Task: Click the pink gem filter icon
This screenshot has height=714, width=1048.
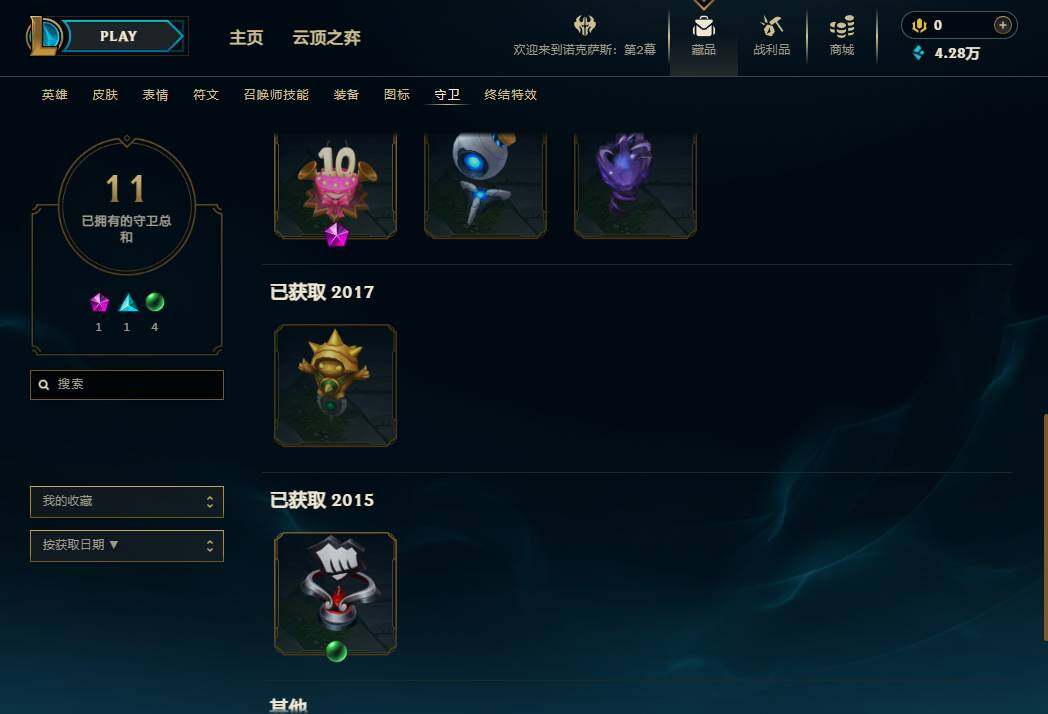Action: (100, 303)
